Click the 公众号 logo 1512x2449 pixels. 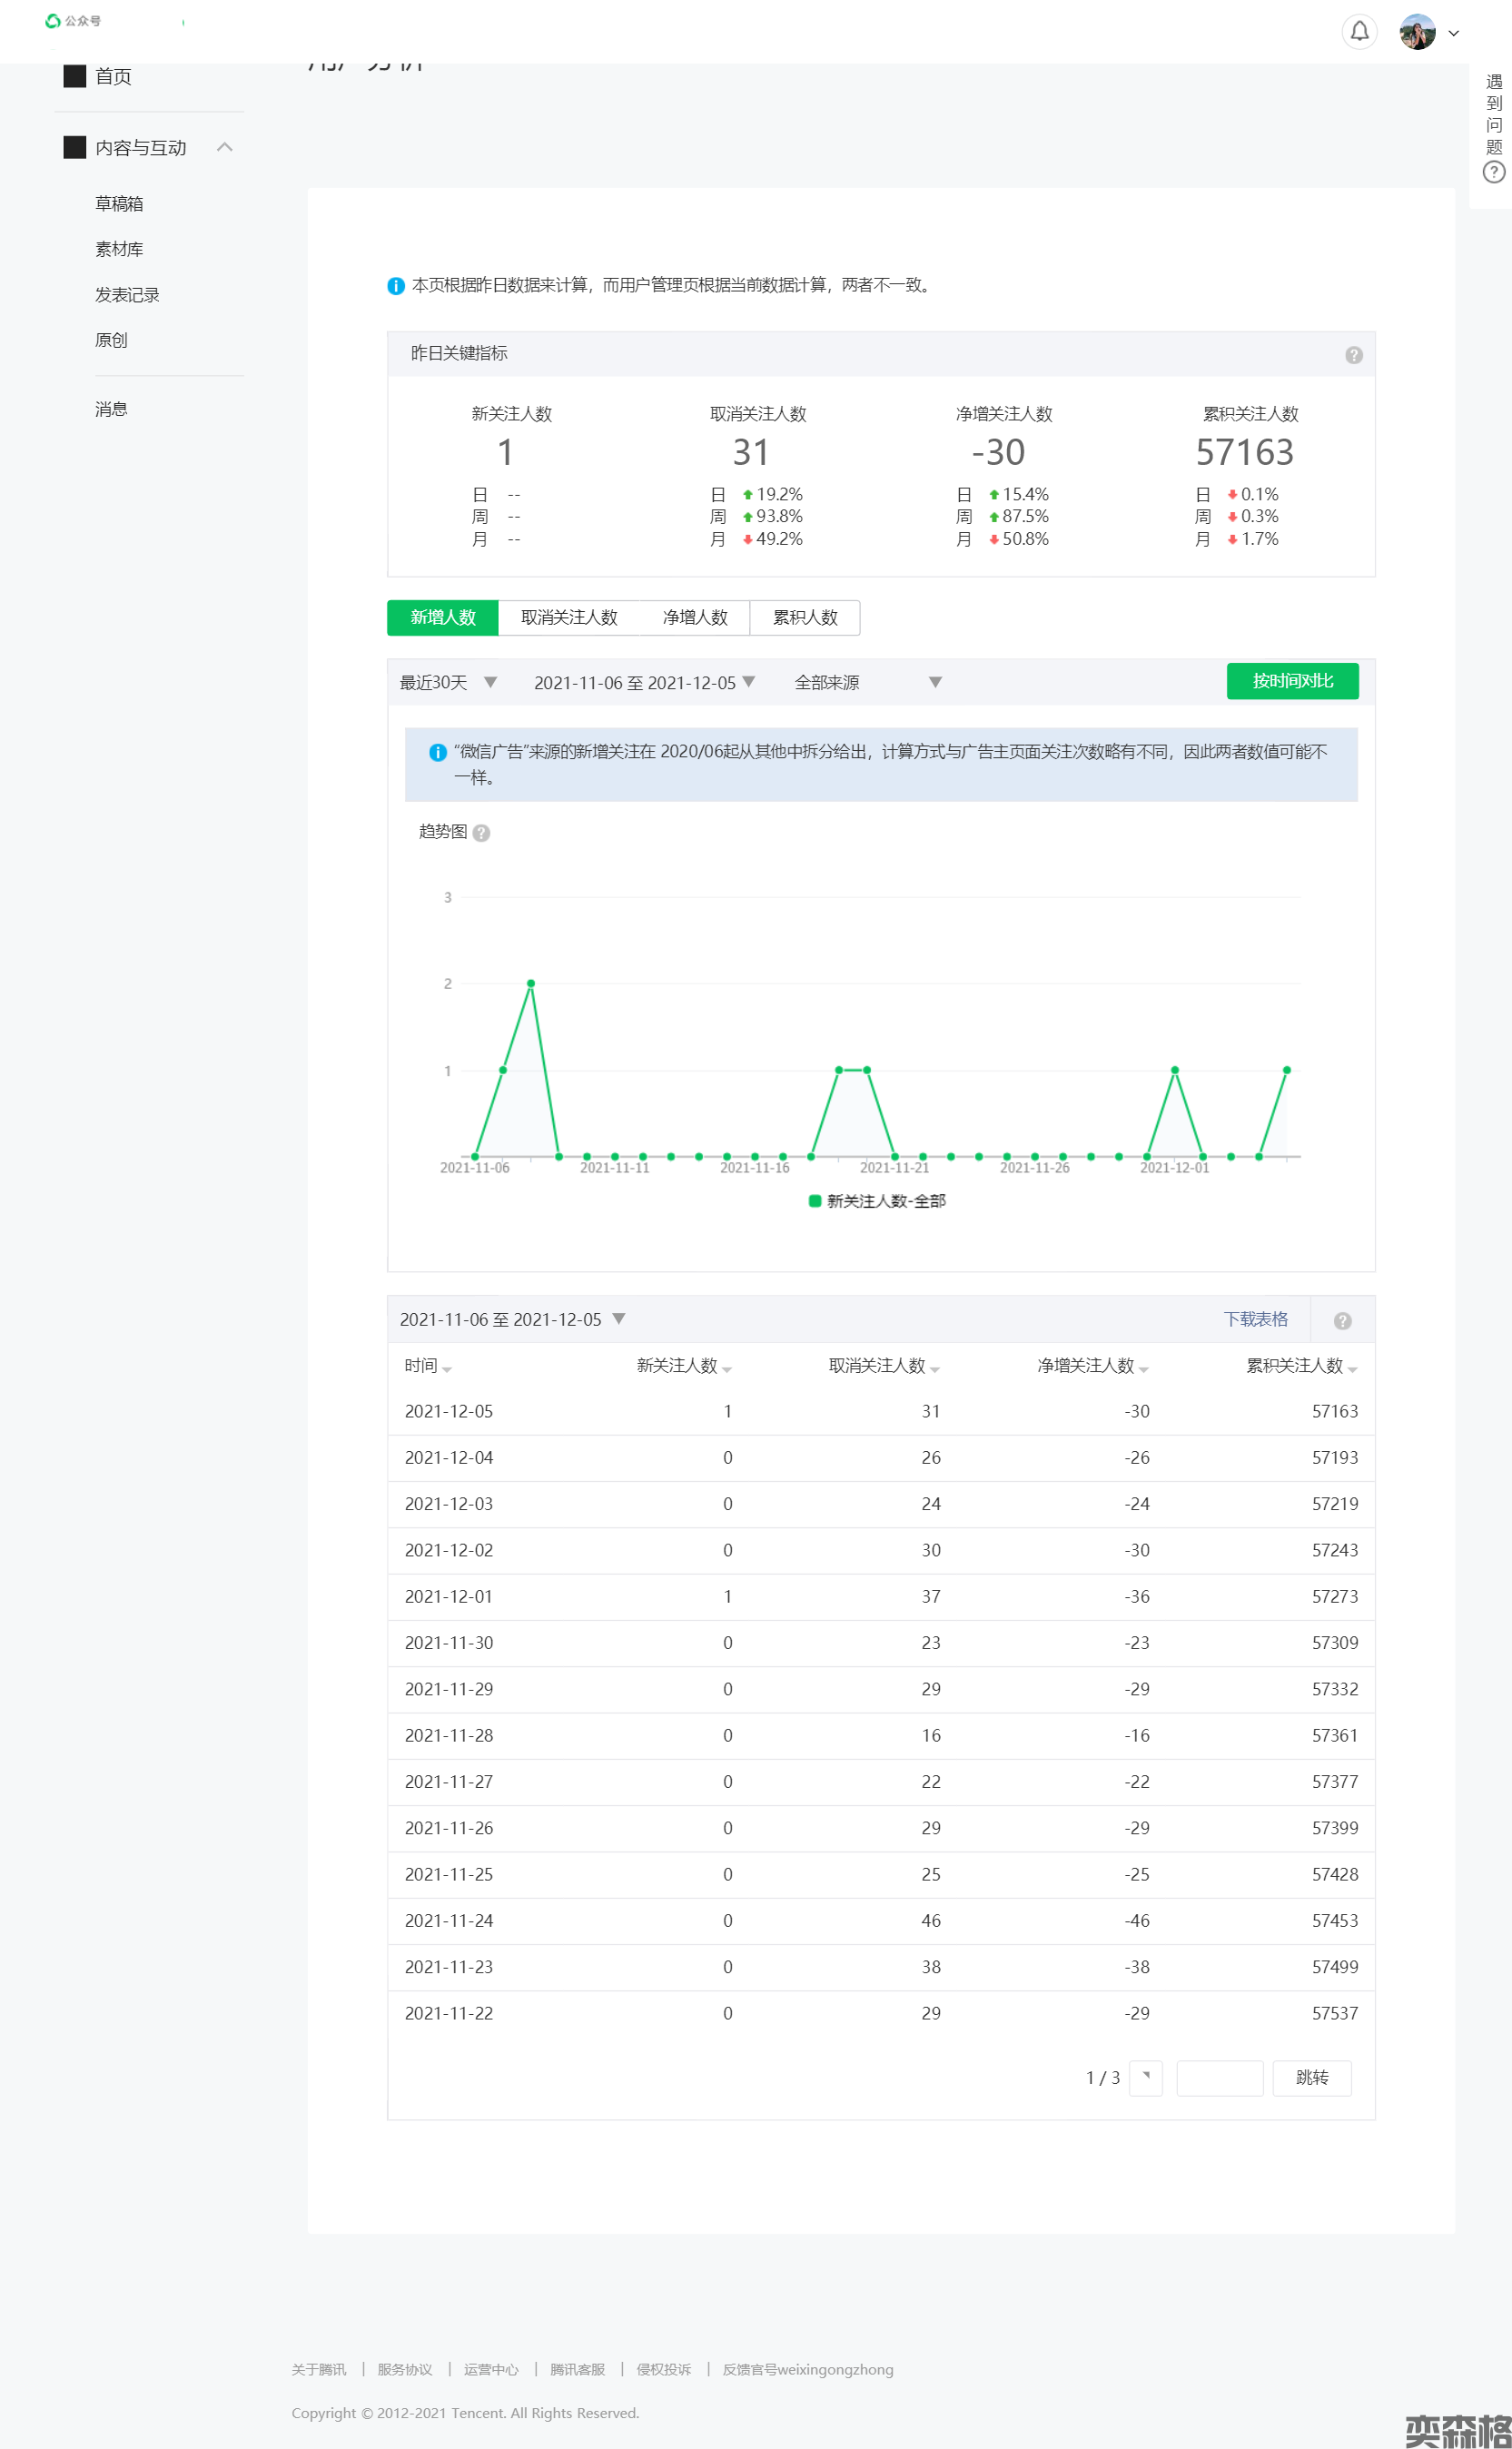pos(72,21)
